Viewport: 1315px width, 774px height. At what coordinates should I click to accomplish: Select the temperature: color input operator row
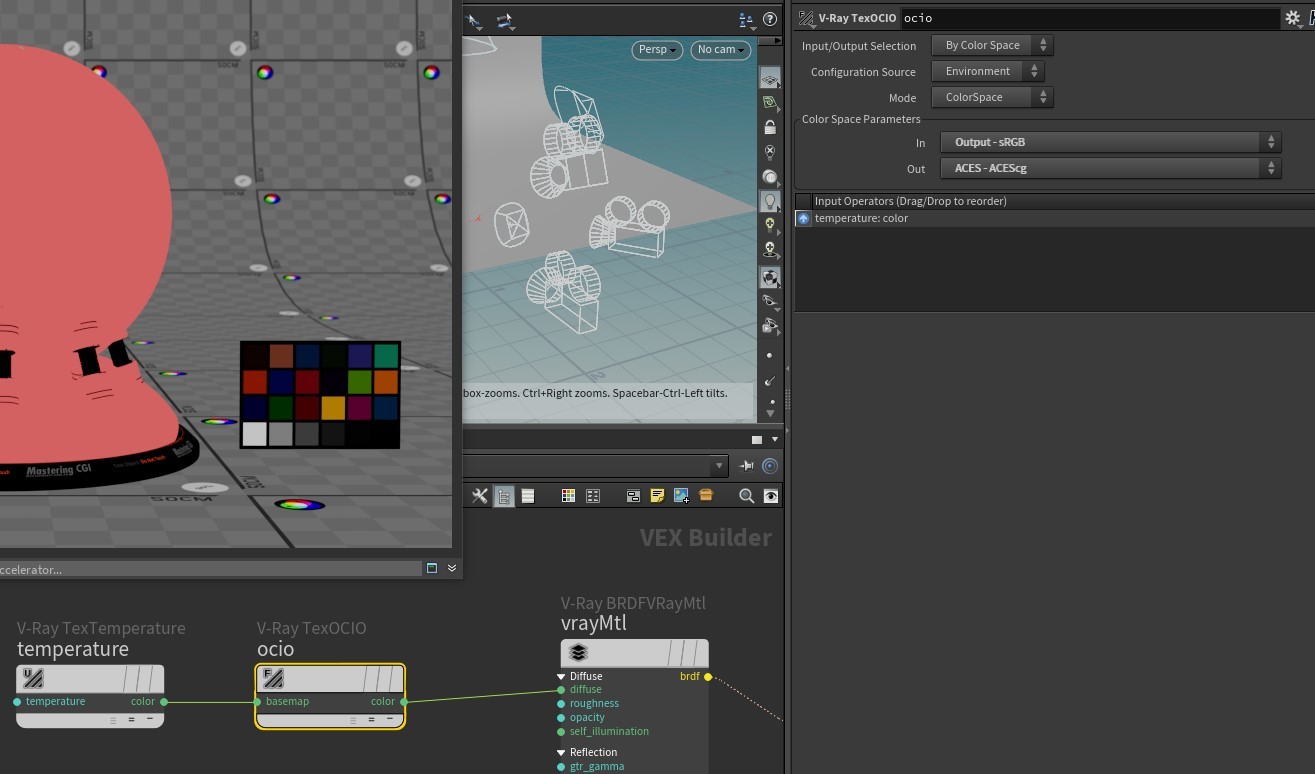1054,218
